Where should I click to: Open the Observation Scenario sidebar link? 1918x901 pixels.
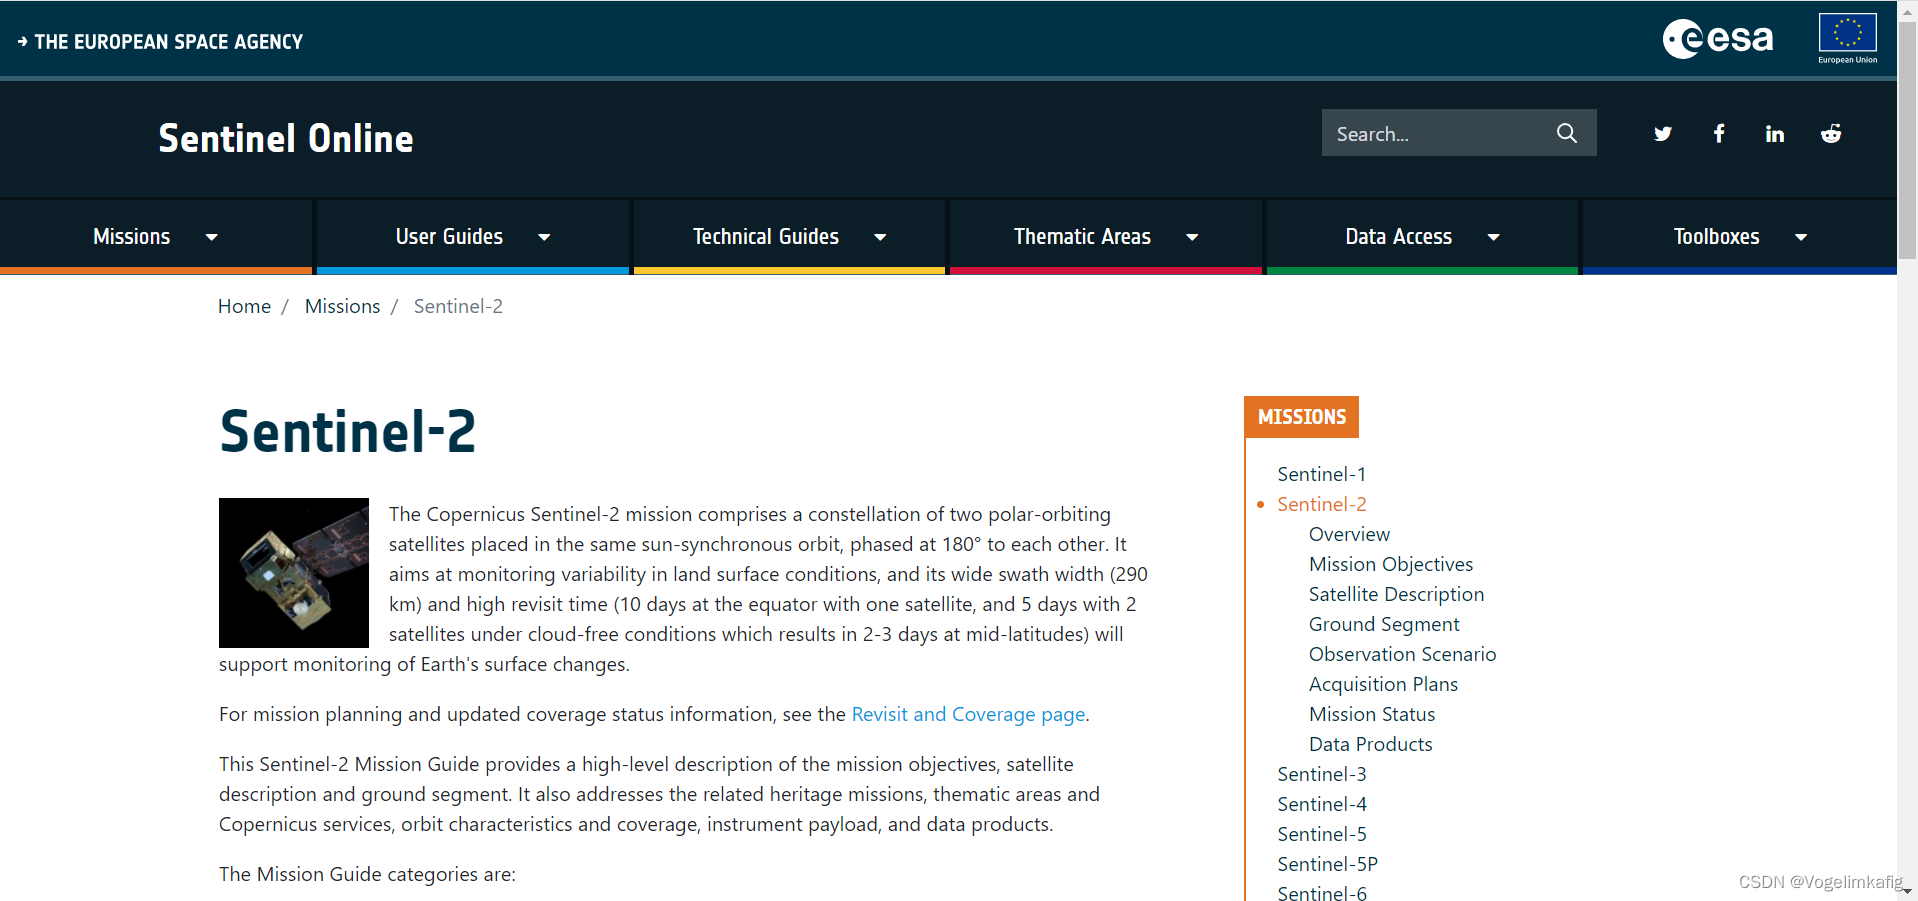tap(1402, 654)
